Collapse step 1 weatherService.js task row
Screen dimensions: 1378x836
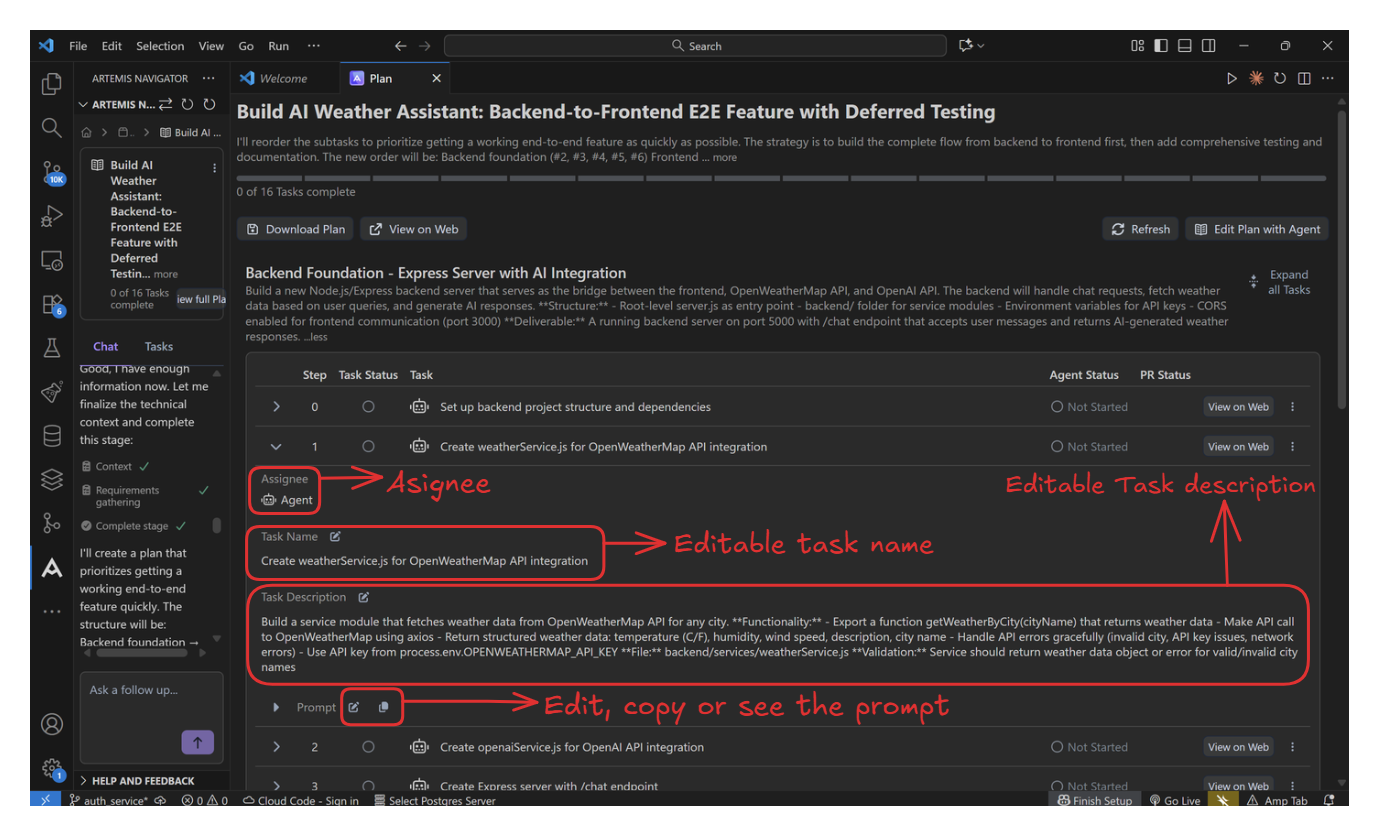click(276, 446)
